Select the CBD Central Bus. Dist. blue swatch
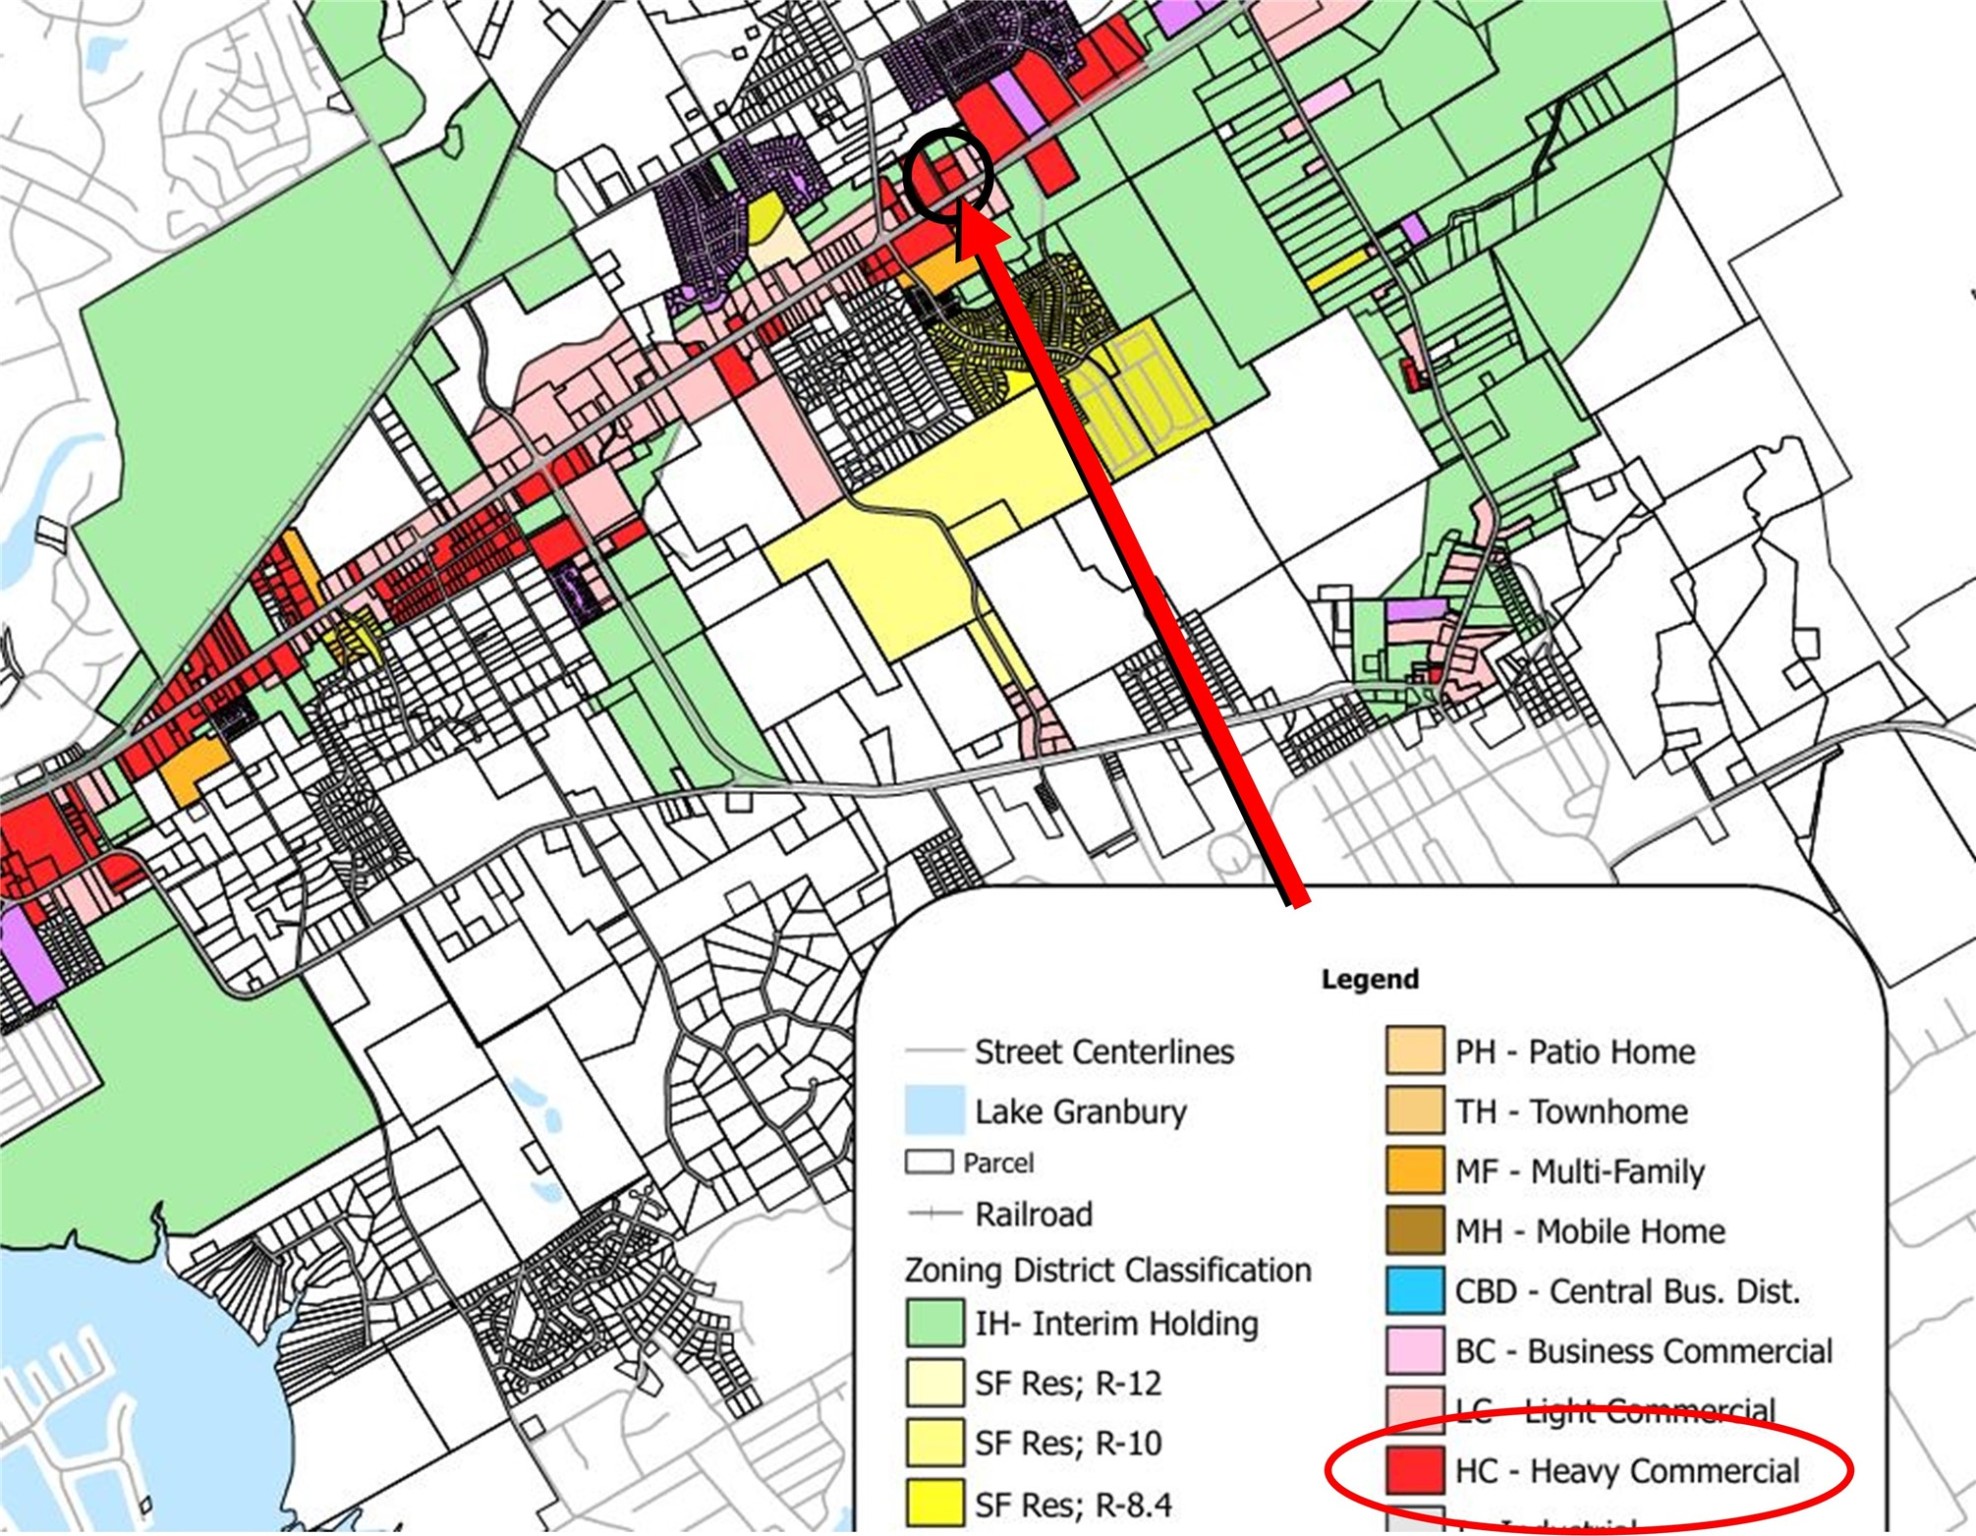 point(1415,1290)
